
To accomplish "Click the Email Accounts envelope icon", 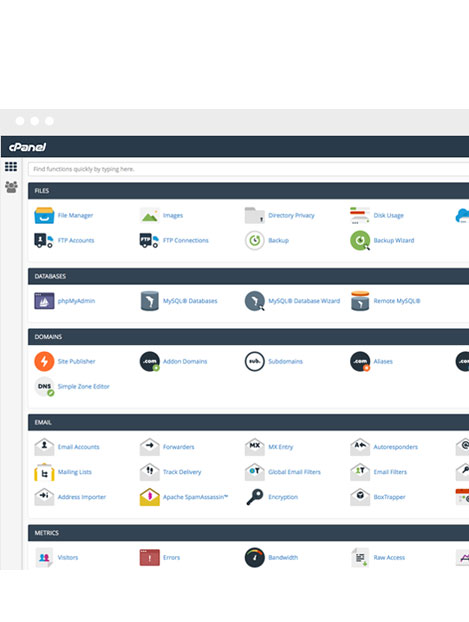I will click(x=44, y=447).
